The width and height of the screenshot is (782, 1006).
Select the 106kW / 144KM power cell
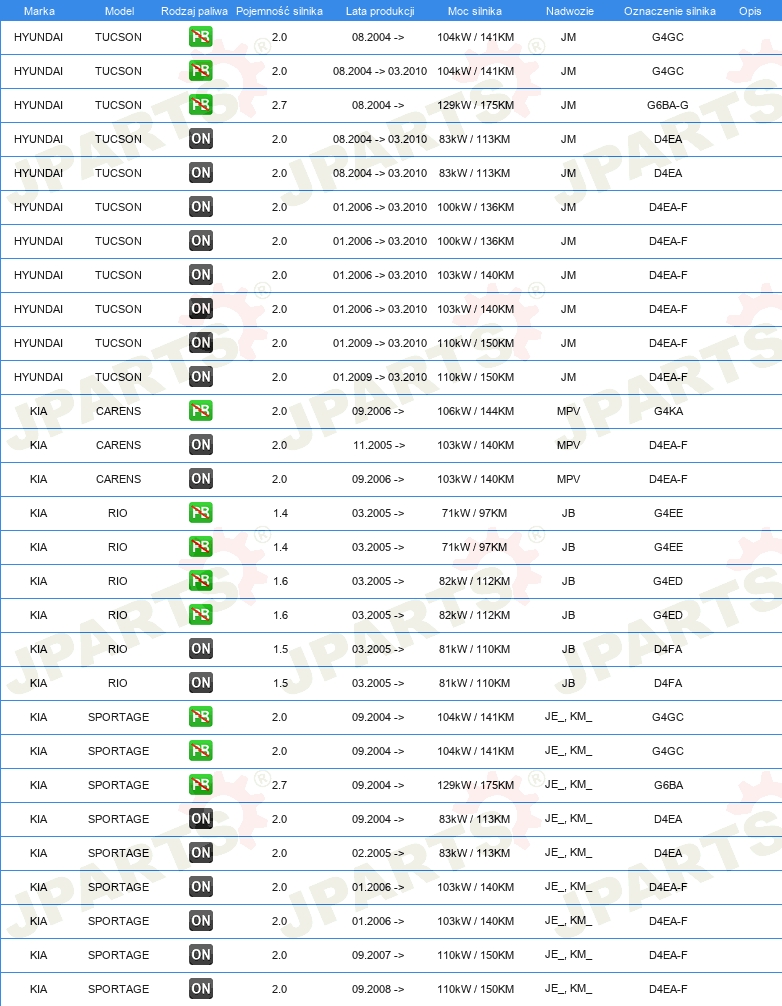coord(475,411)
